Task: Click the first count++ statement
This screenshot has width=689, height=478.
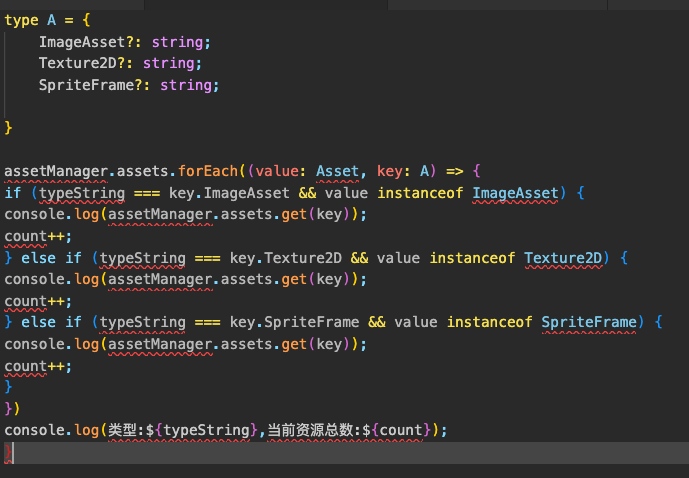Action: point(26,236)
